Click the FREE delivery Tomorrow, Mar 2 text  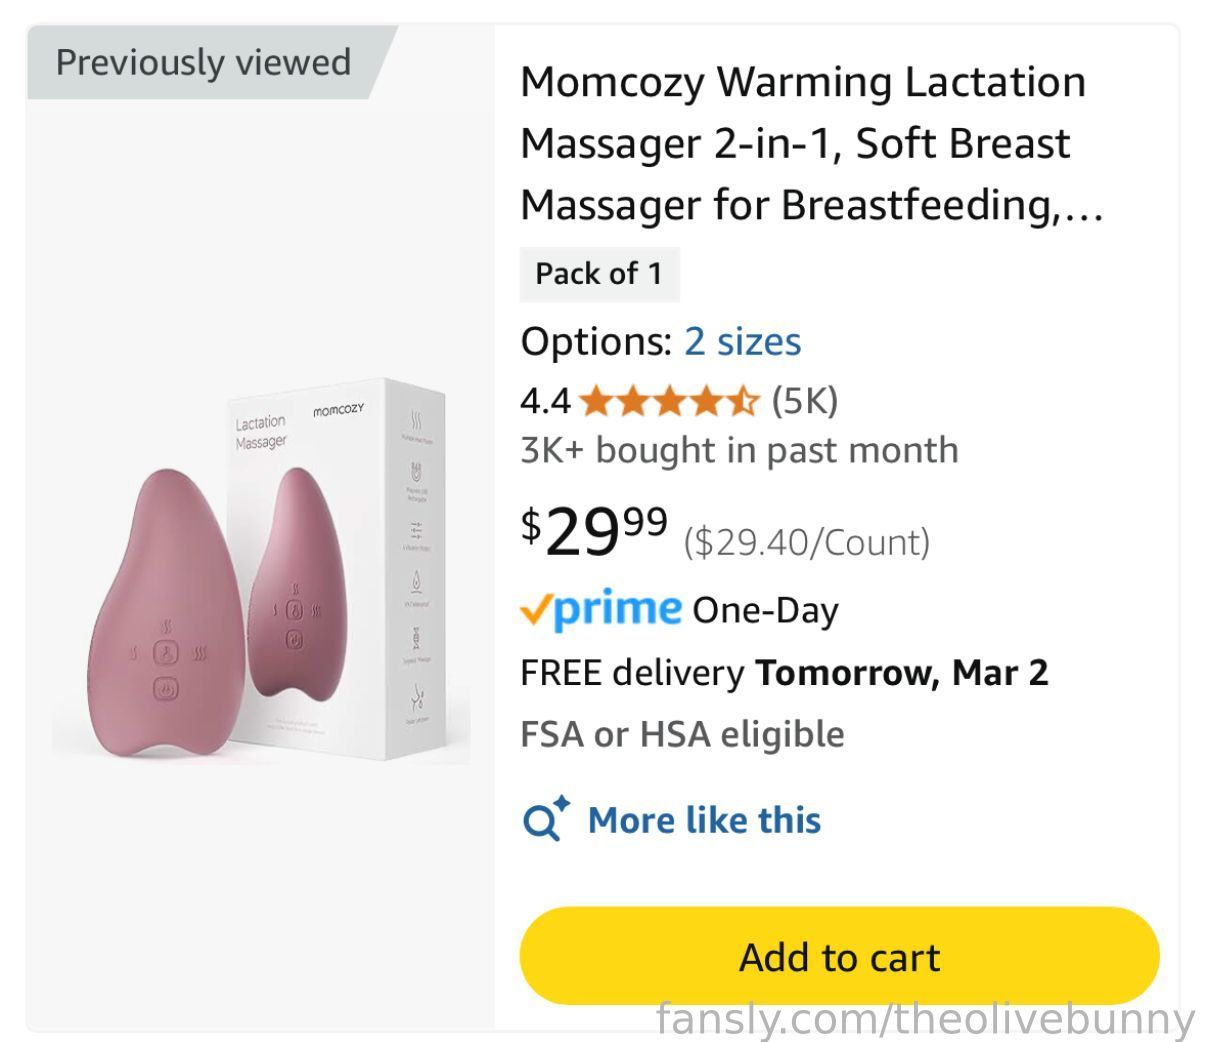pyautogui.click(x=784, y=672)
